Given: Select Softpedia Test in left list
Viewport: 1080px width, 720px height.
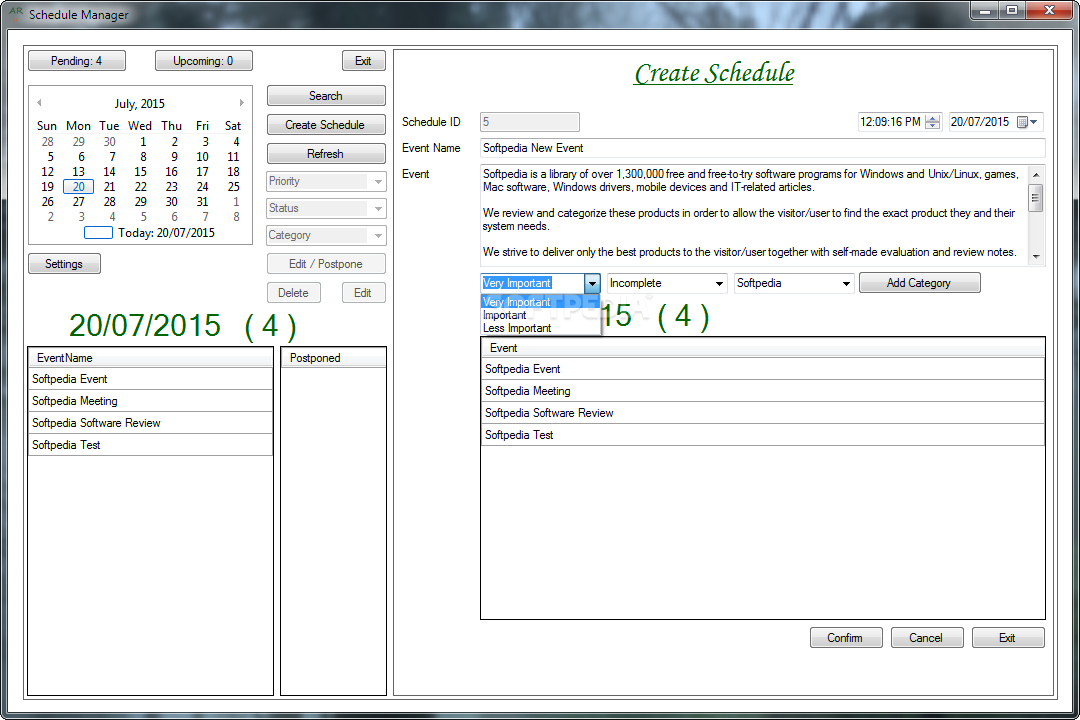Looking at the screenshot, I should click(150, 445).
